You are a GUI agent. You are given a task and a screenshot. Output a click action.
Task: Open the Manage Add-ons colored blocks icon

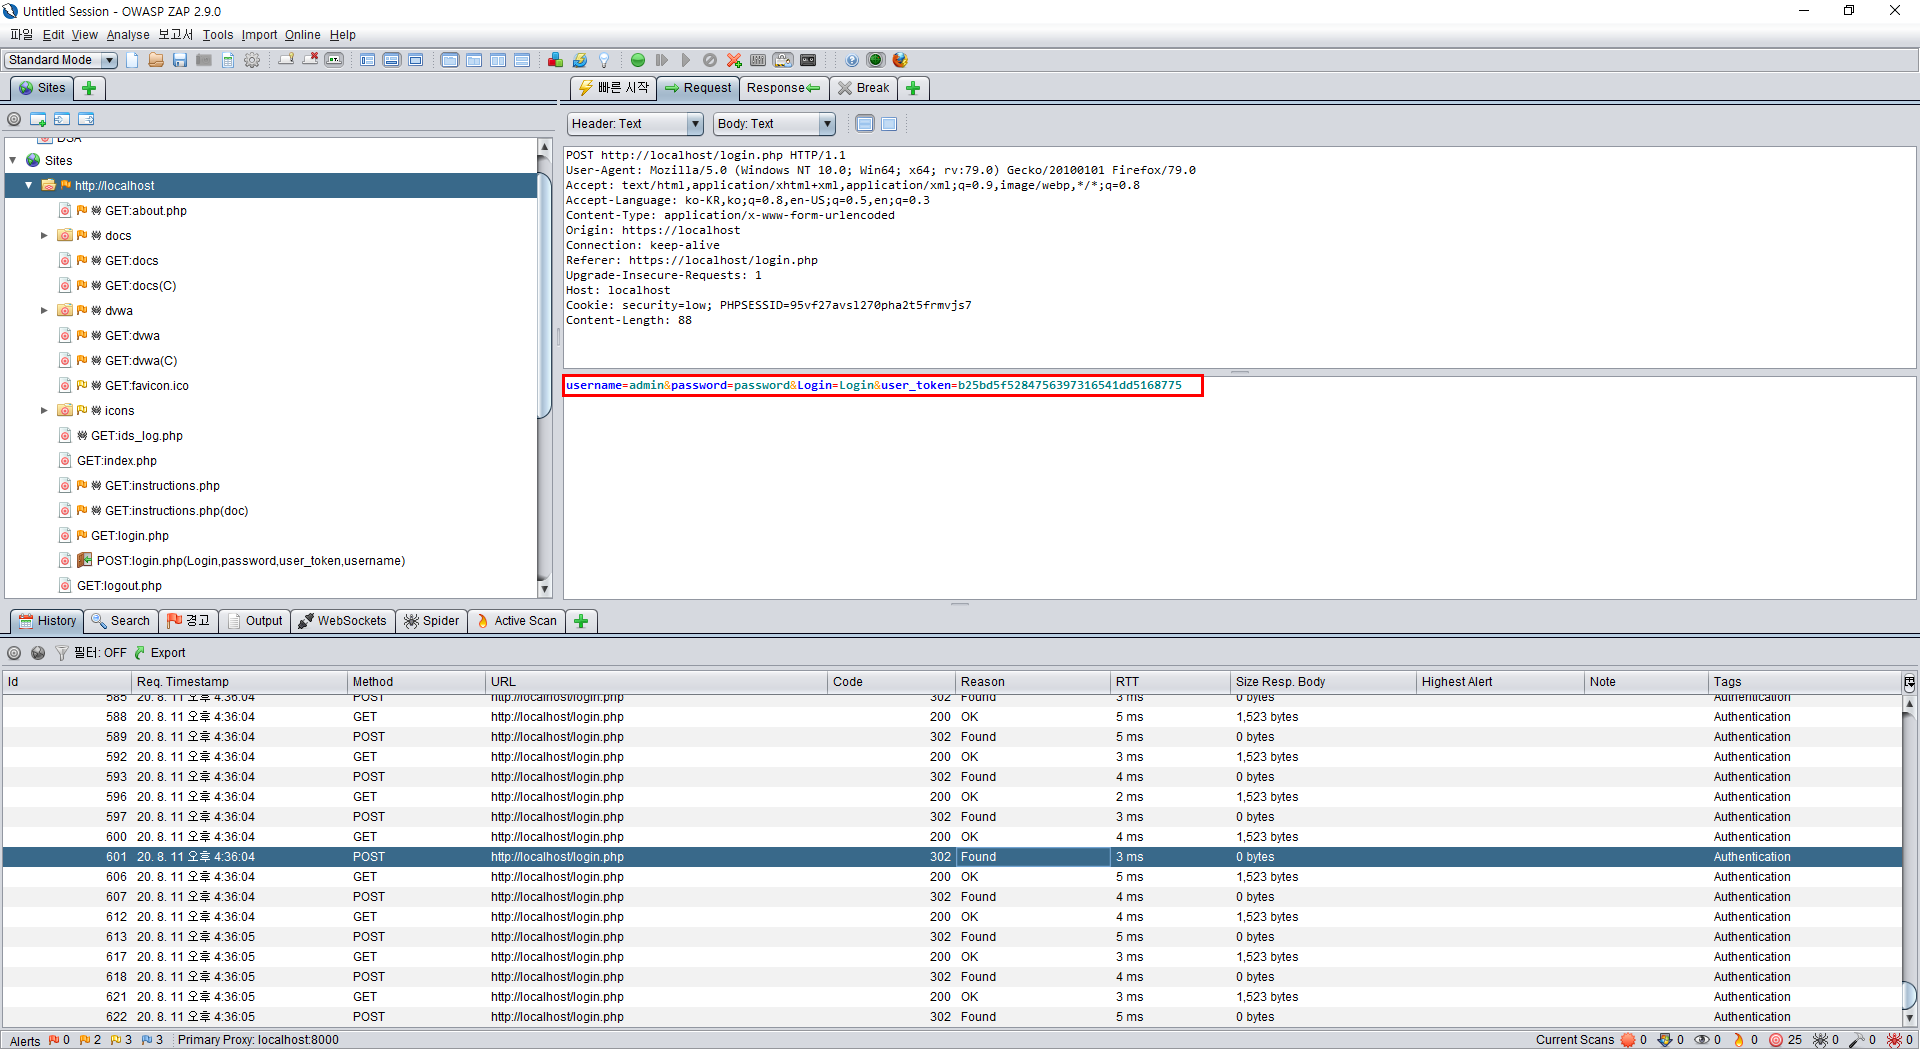coord(555,60)
